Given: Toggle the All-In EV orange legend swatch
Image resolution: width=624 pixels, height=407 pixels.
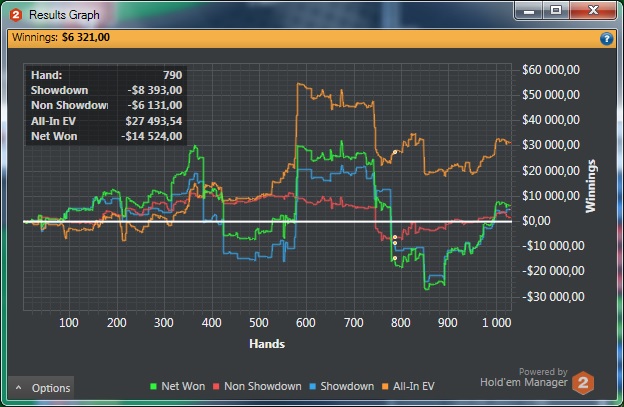Looking at the screenshot, I should pyautogui.click(x=385, y=386).
